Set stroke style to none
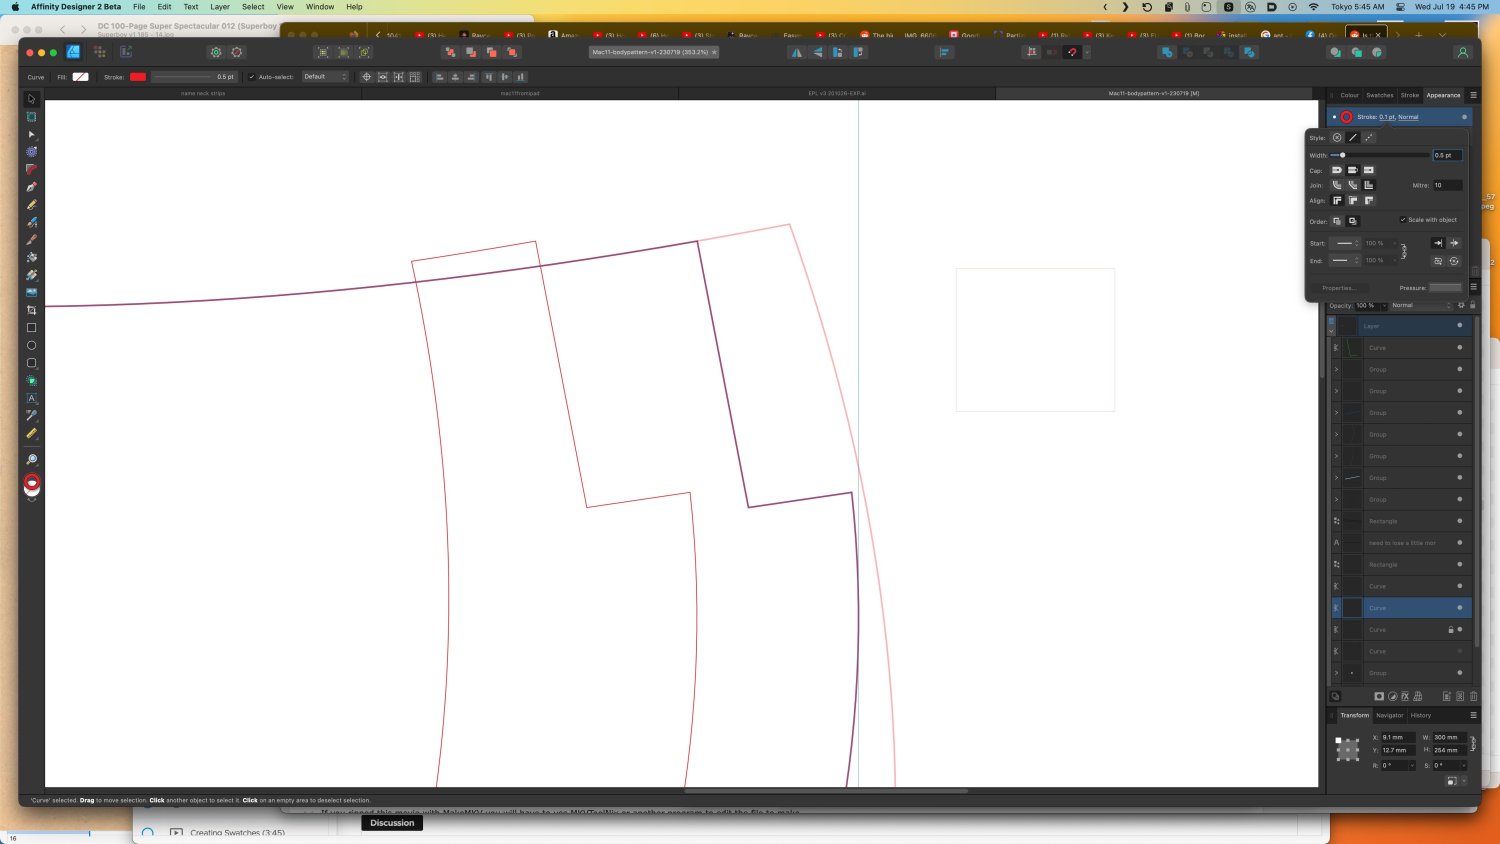The width and height of the screenshot is (1500, 844). click(1336, 138)
